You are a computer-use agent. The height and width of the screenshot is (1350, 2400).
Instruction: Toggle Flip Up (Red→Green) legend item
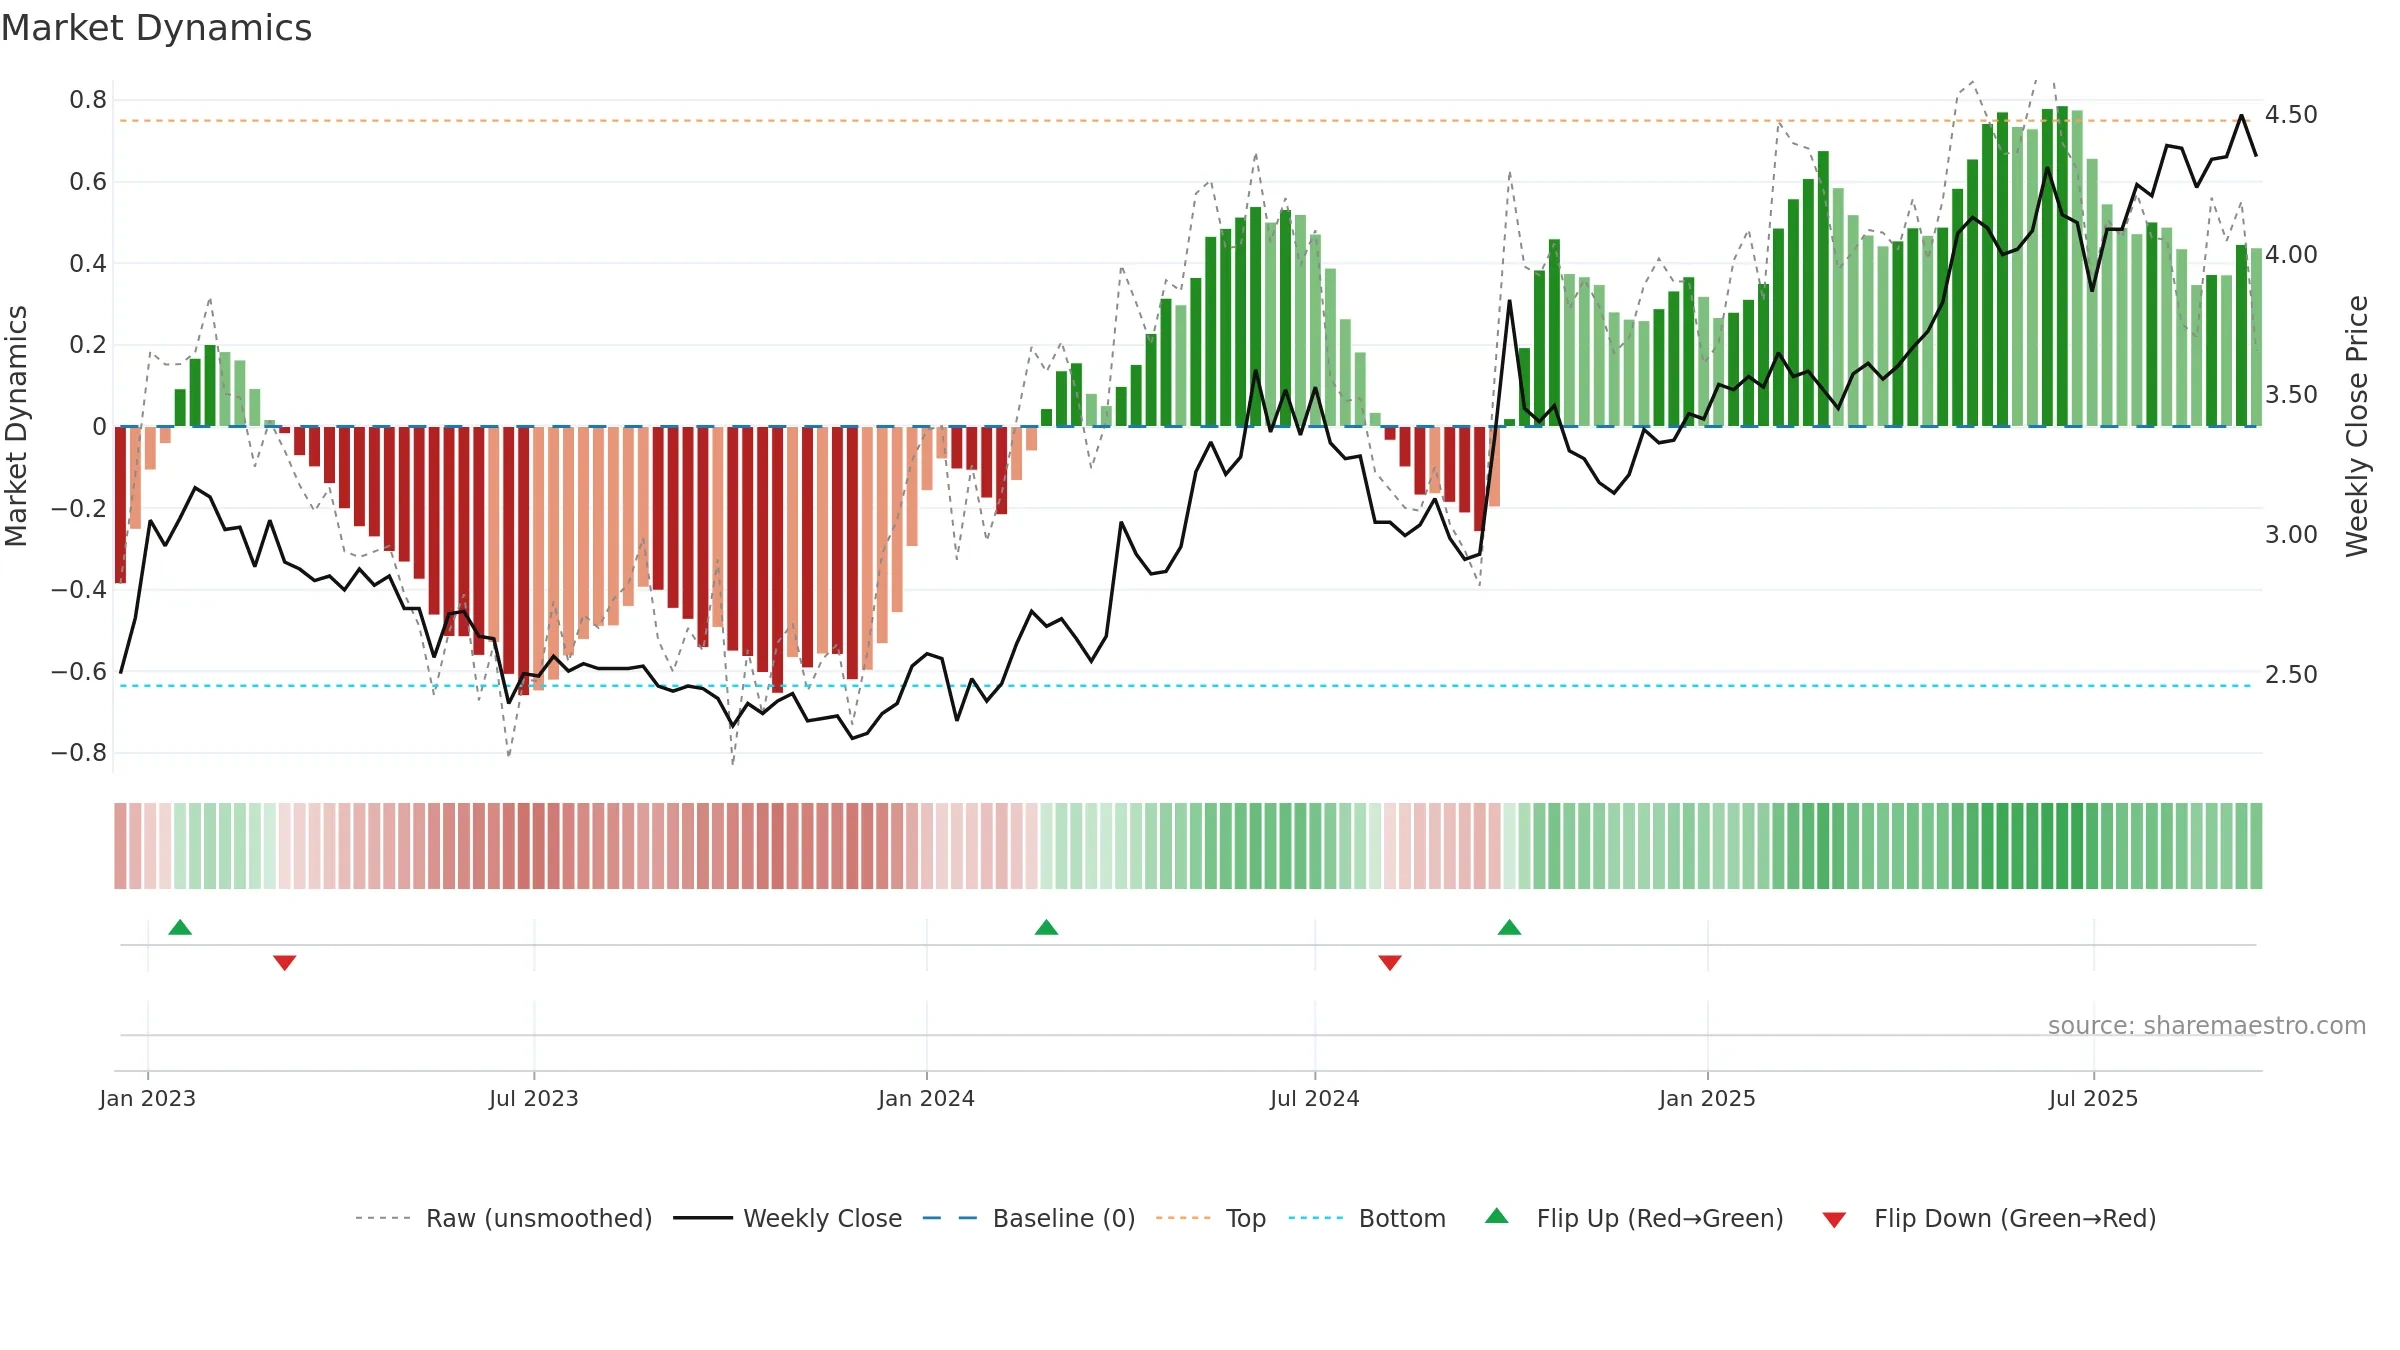[1634, 1218]
